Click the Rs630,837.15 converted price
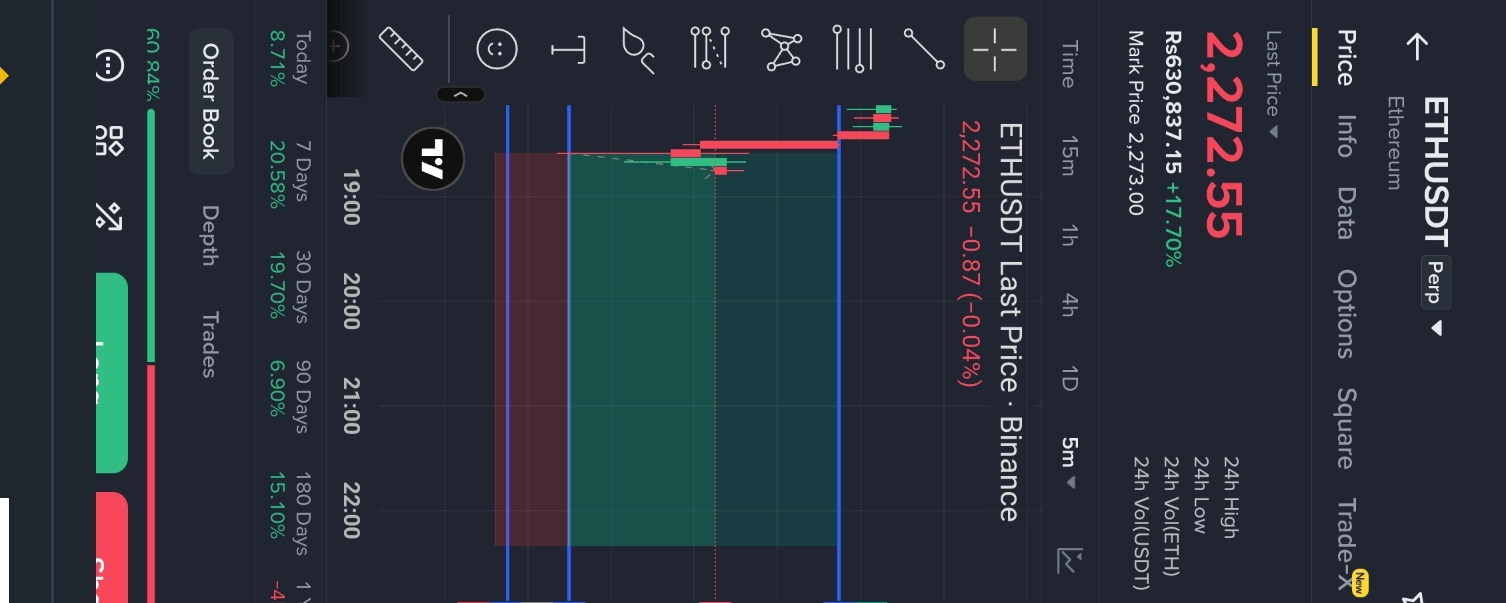 [1173, 102]
